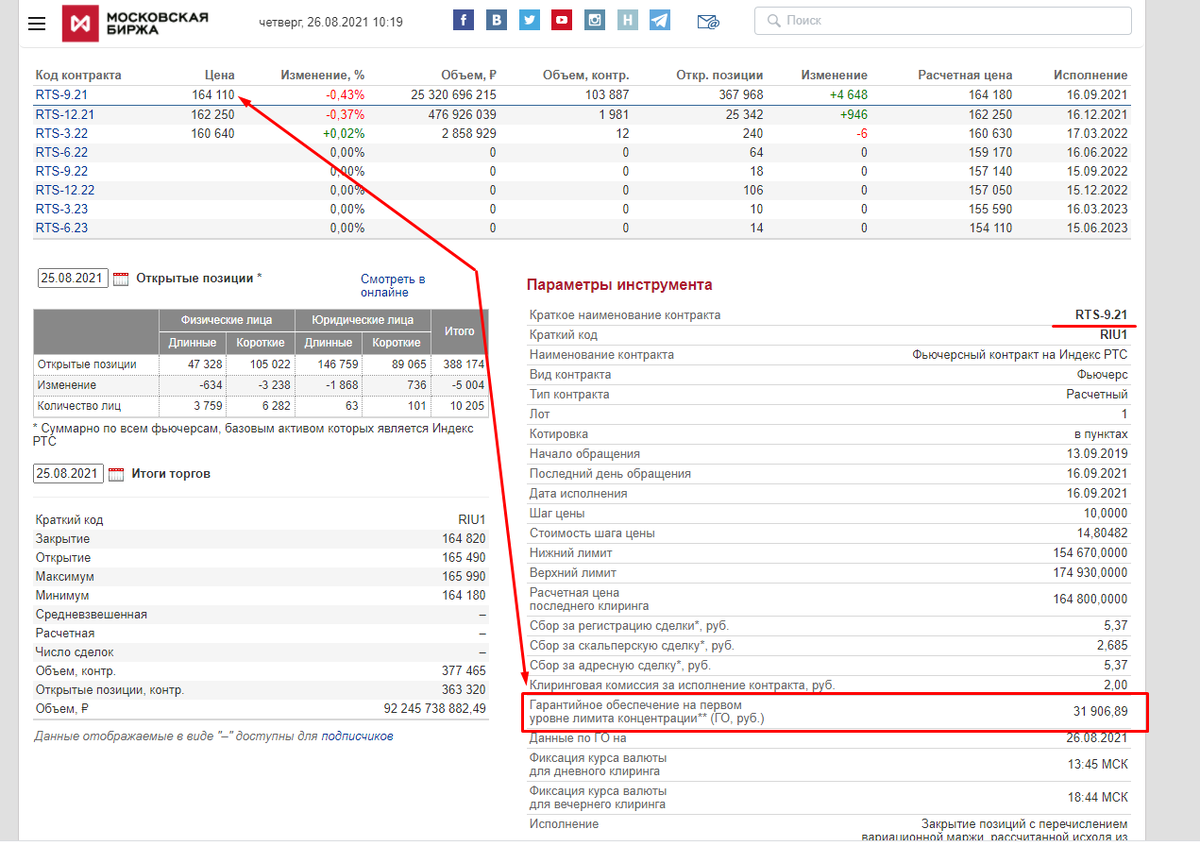Open calendar icon beside Итоги торгов date
This screenshot has height=846, width=1200.
(117, 474)
